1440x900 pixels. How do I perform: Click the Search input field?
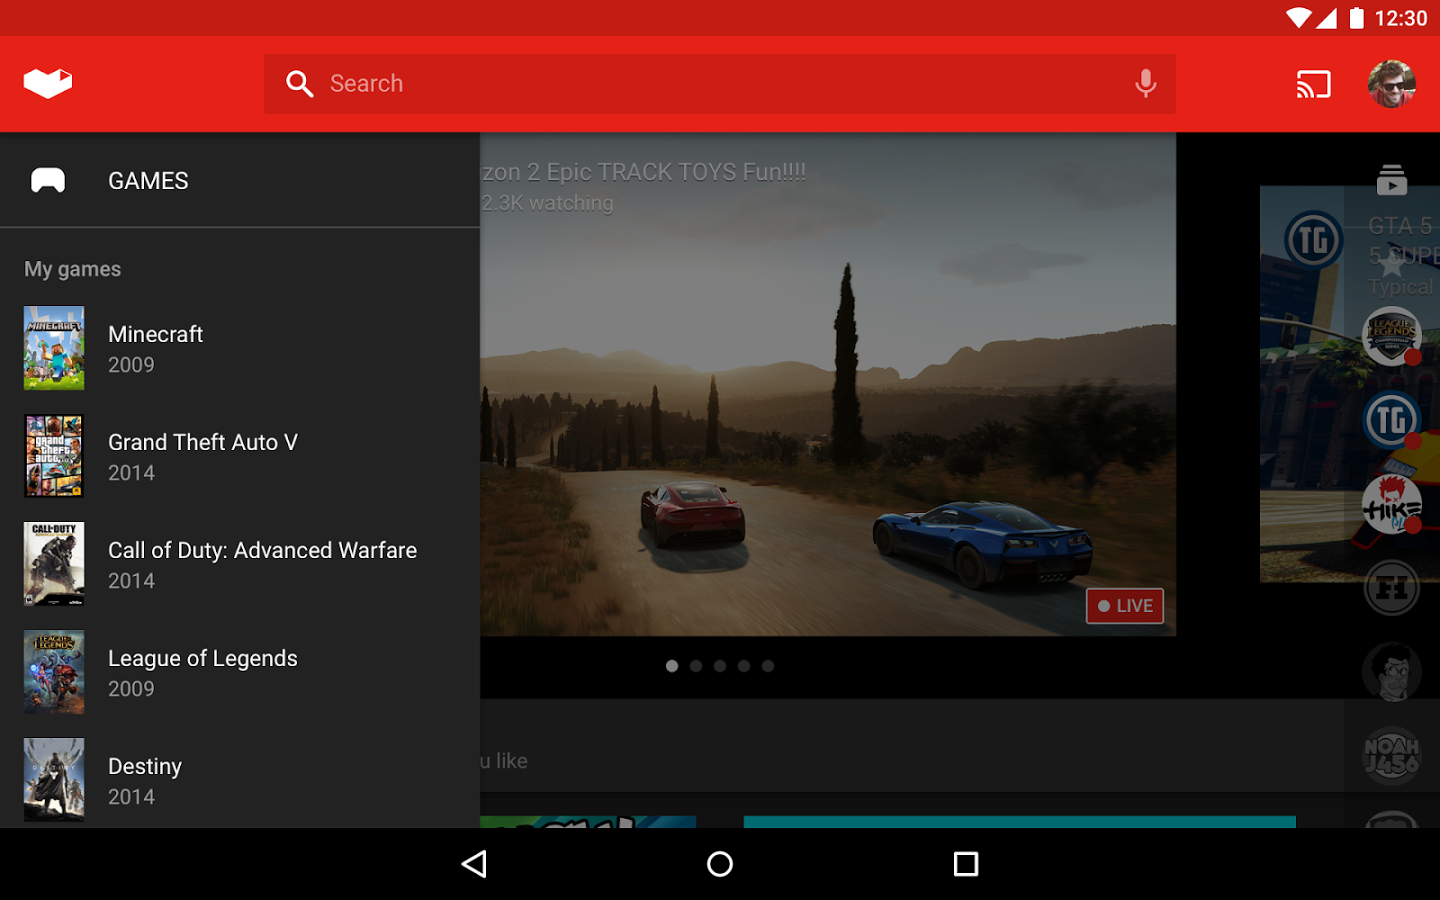(720, 84)
